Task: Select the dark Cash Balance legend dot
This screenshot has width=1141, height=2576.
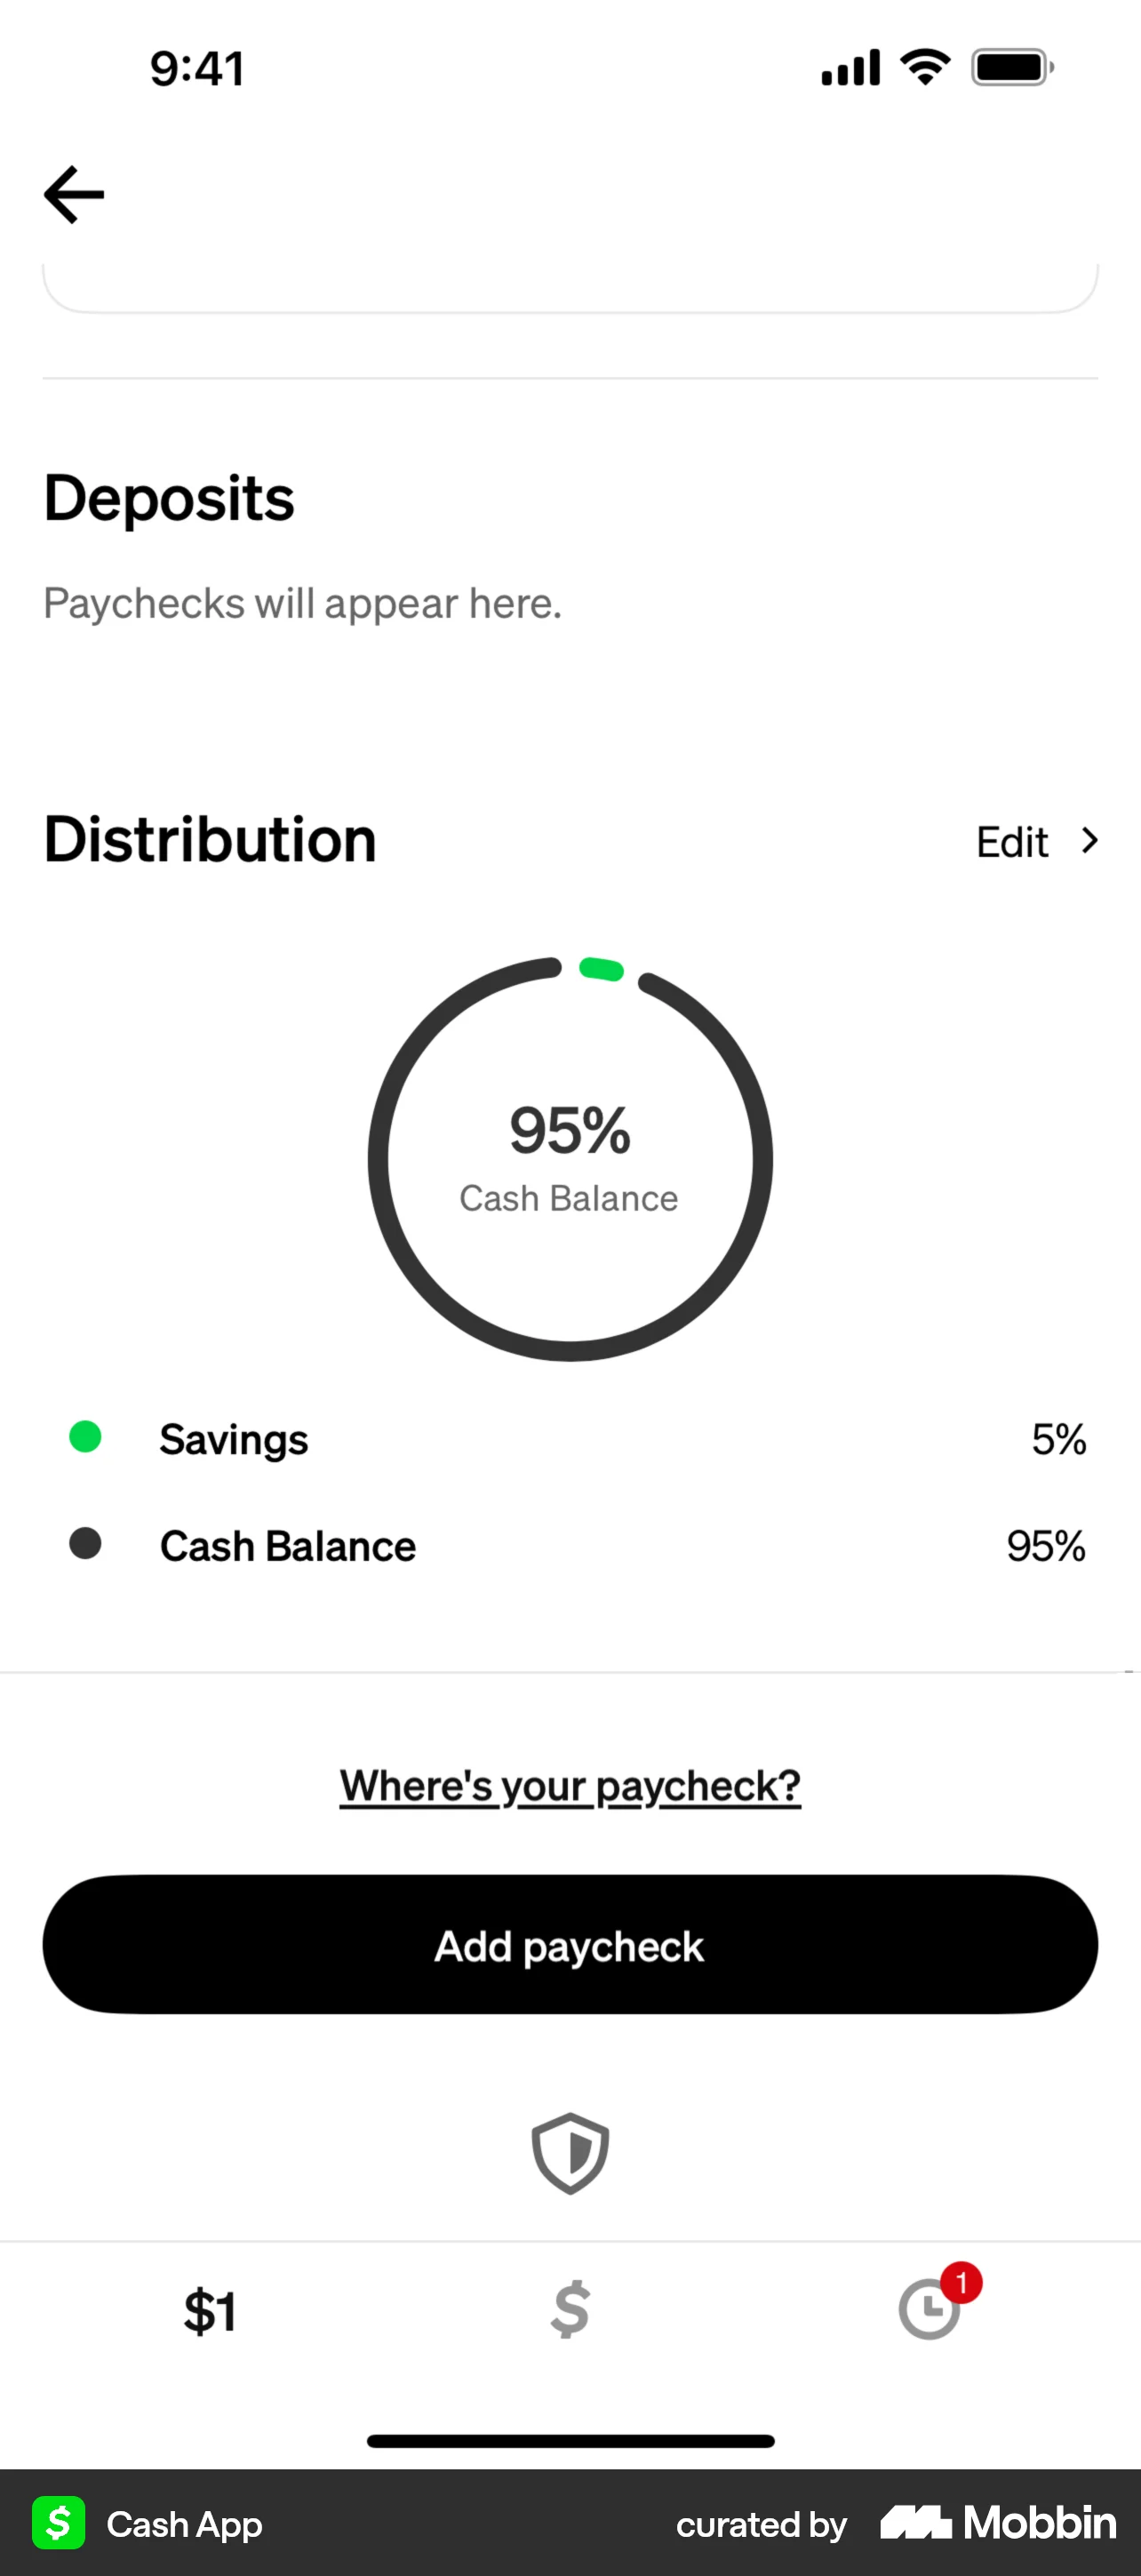Action: pyautogui.click(x=86, y=1544)
